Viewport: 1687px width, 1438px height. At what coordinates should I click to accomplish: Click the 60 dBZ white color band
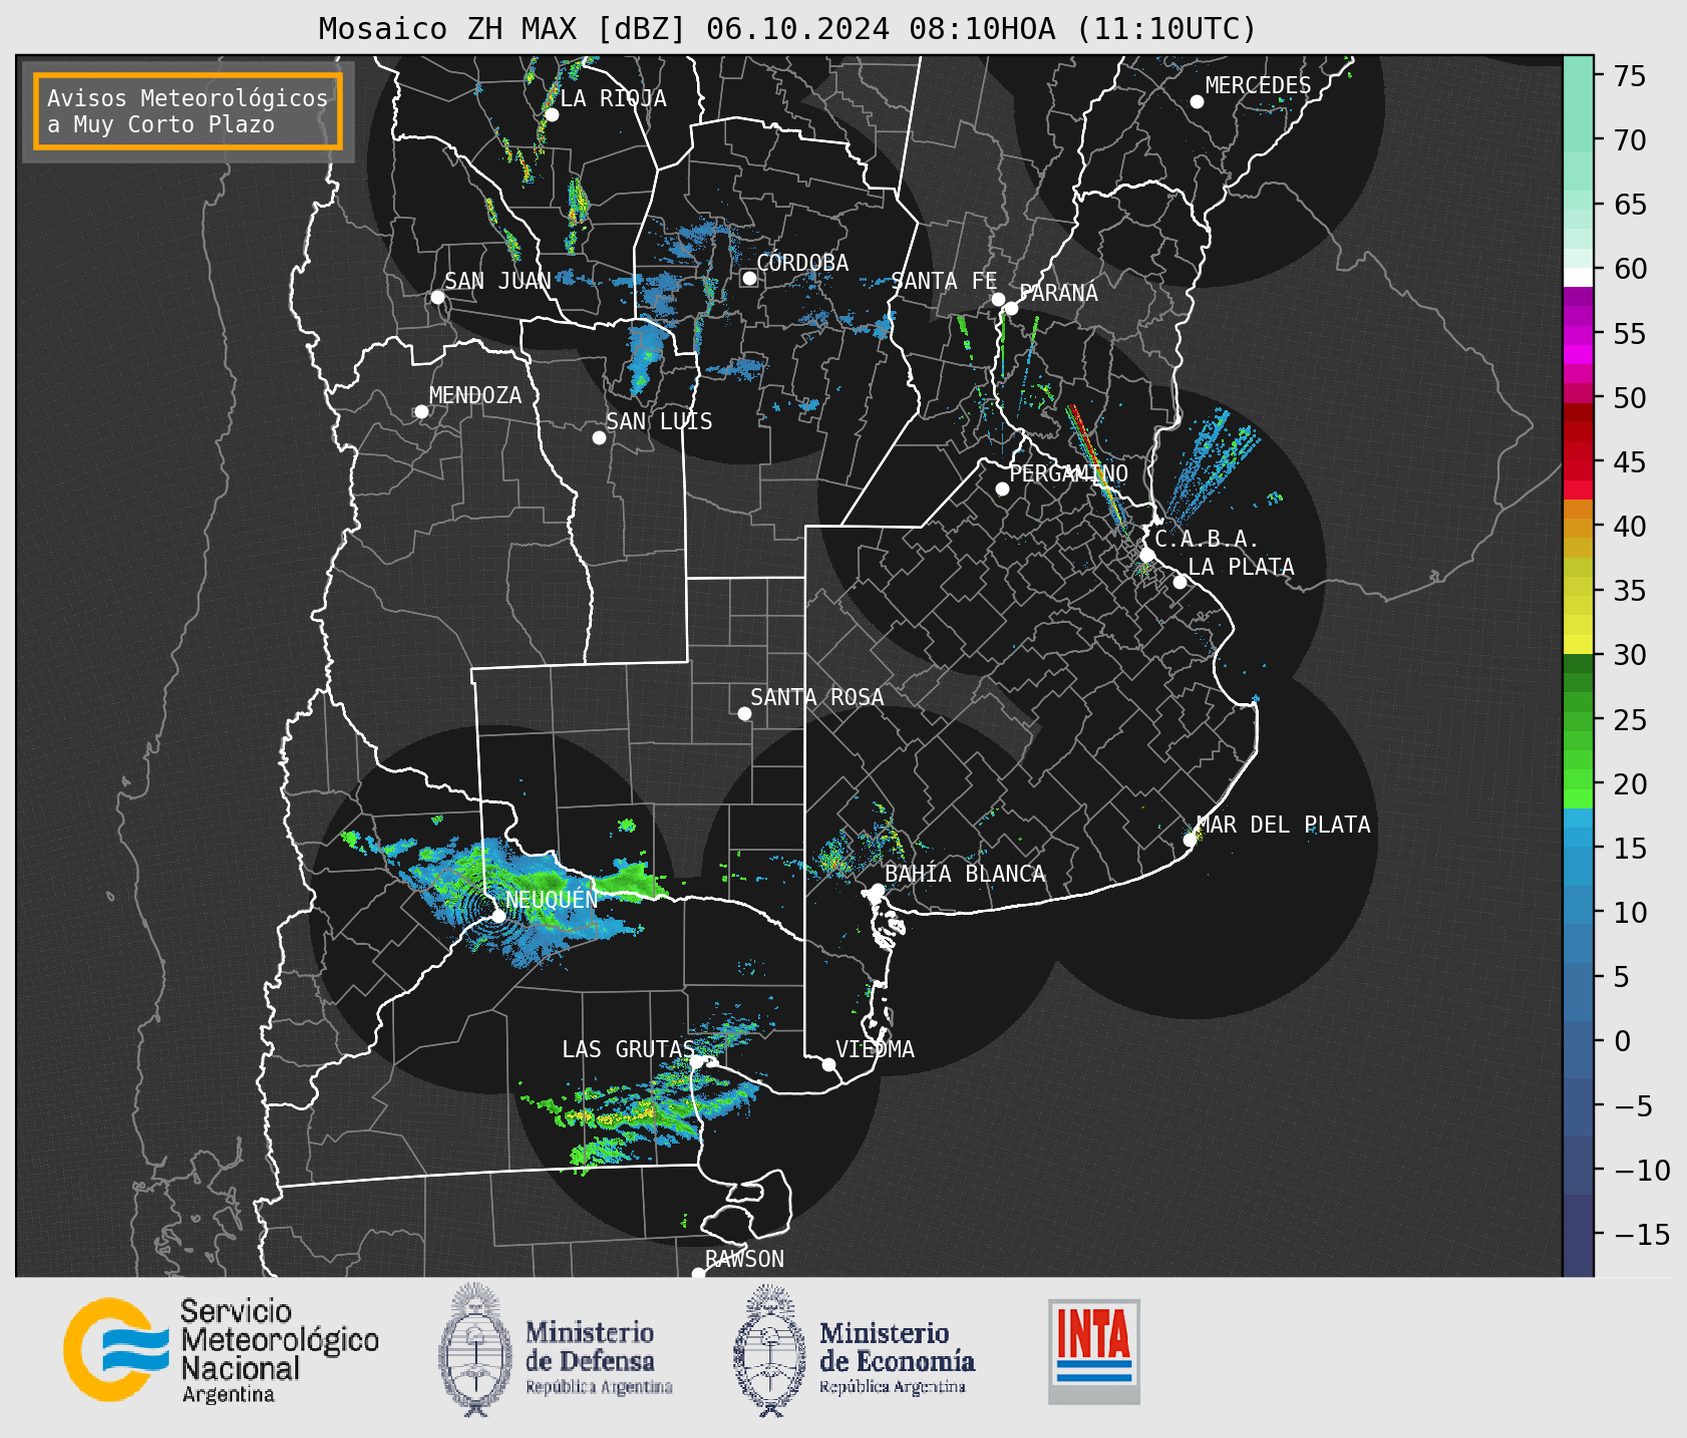pyautogui.click(x=1578, y=277)
